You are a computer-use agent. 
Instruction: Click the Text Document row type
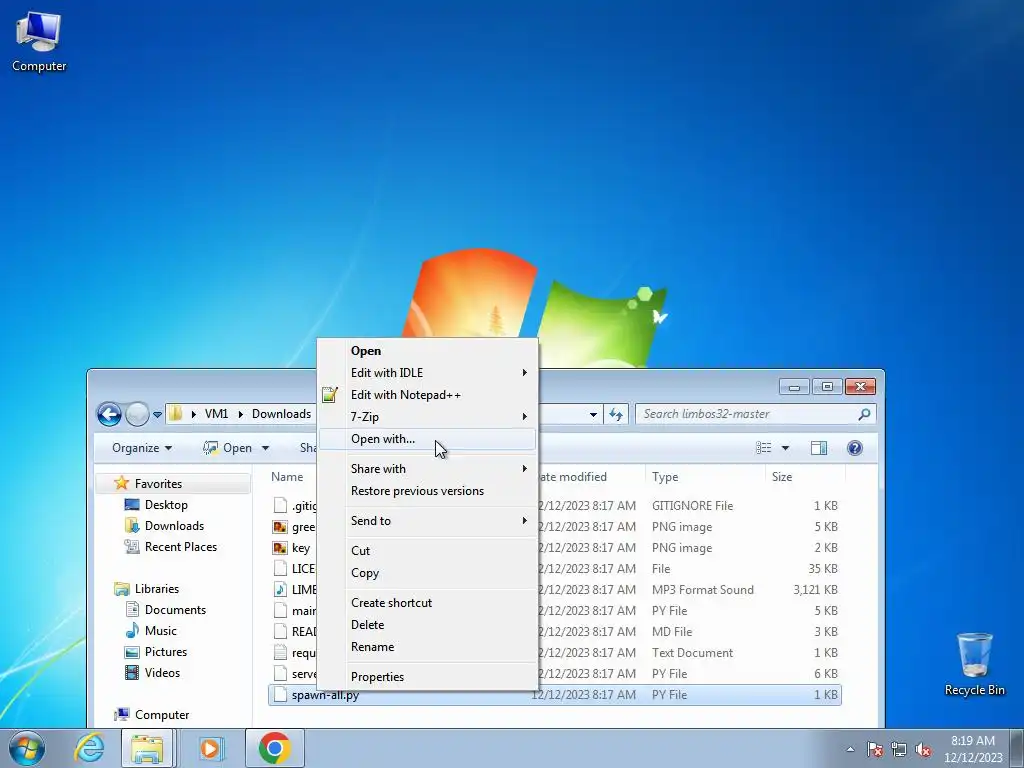click(x=692, y=652)
